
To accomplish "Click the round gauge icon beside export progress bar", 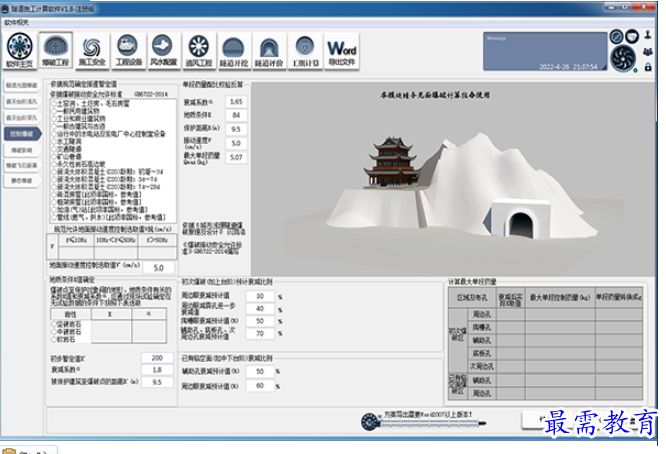I will pos(370,422).
